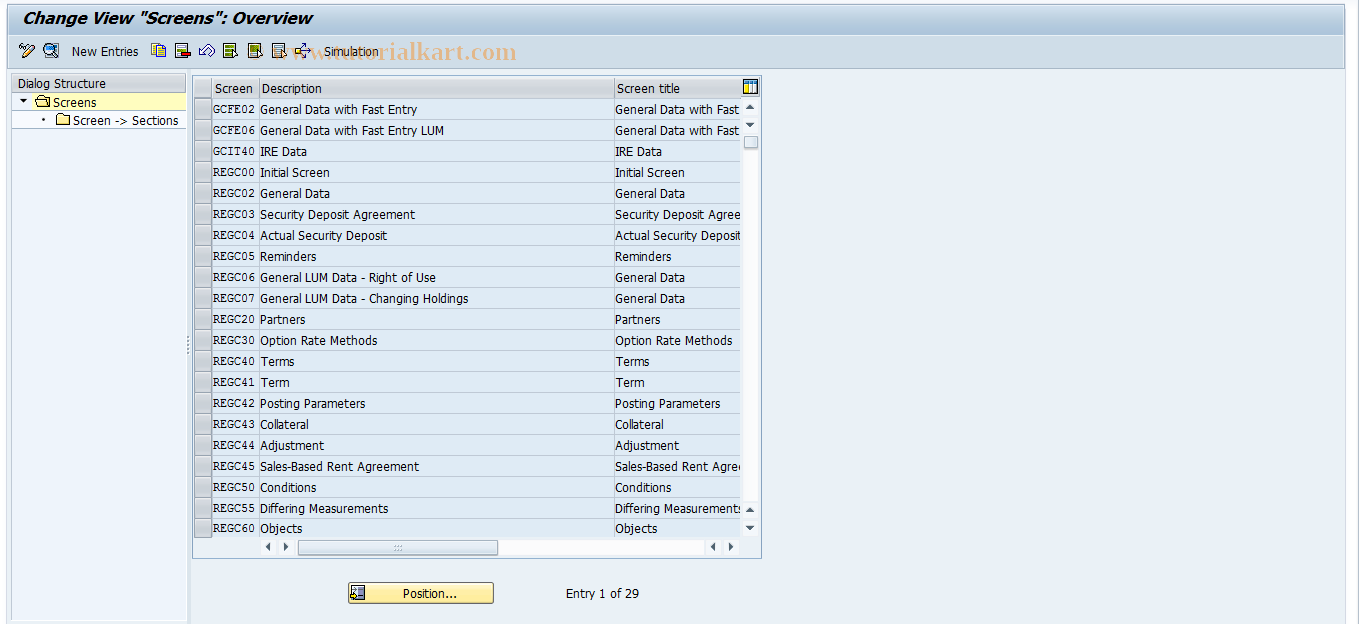Click the left horizontal scrollbar thumb
Viewport: 1359px width, 624px height.
coord(398,547)
